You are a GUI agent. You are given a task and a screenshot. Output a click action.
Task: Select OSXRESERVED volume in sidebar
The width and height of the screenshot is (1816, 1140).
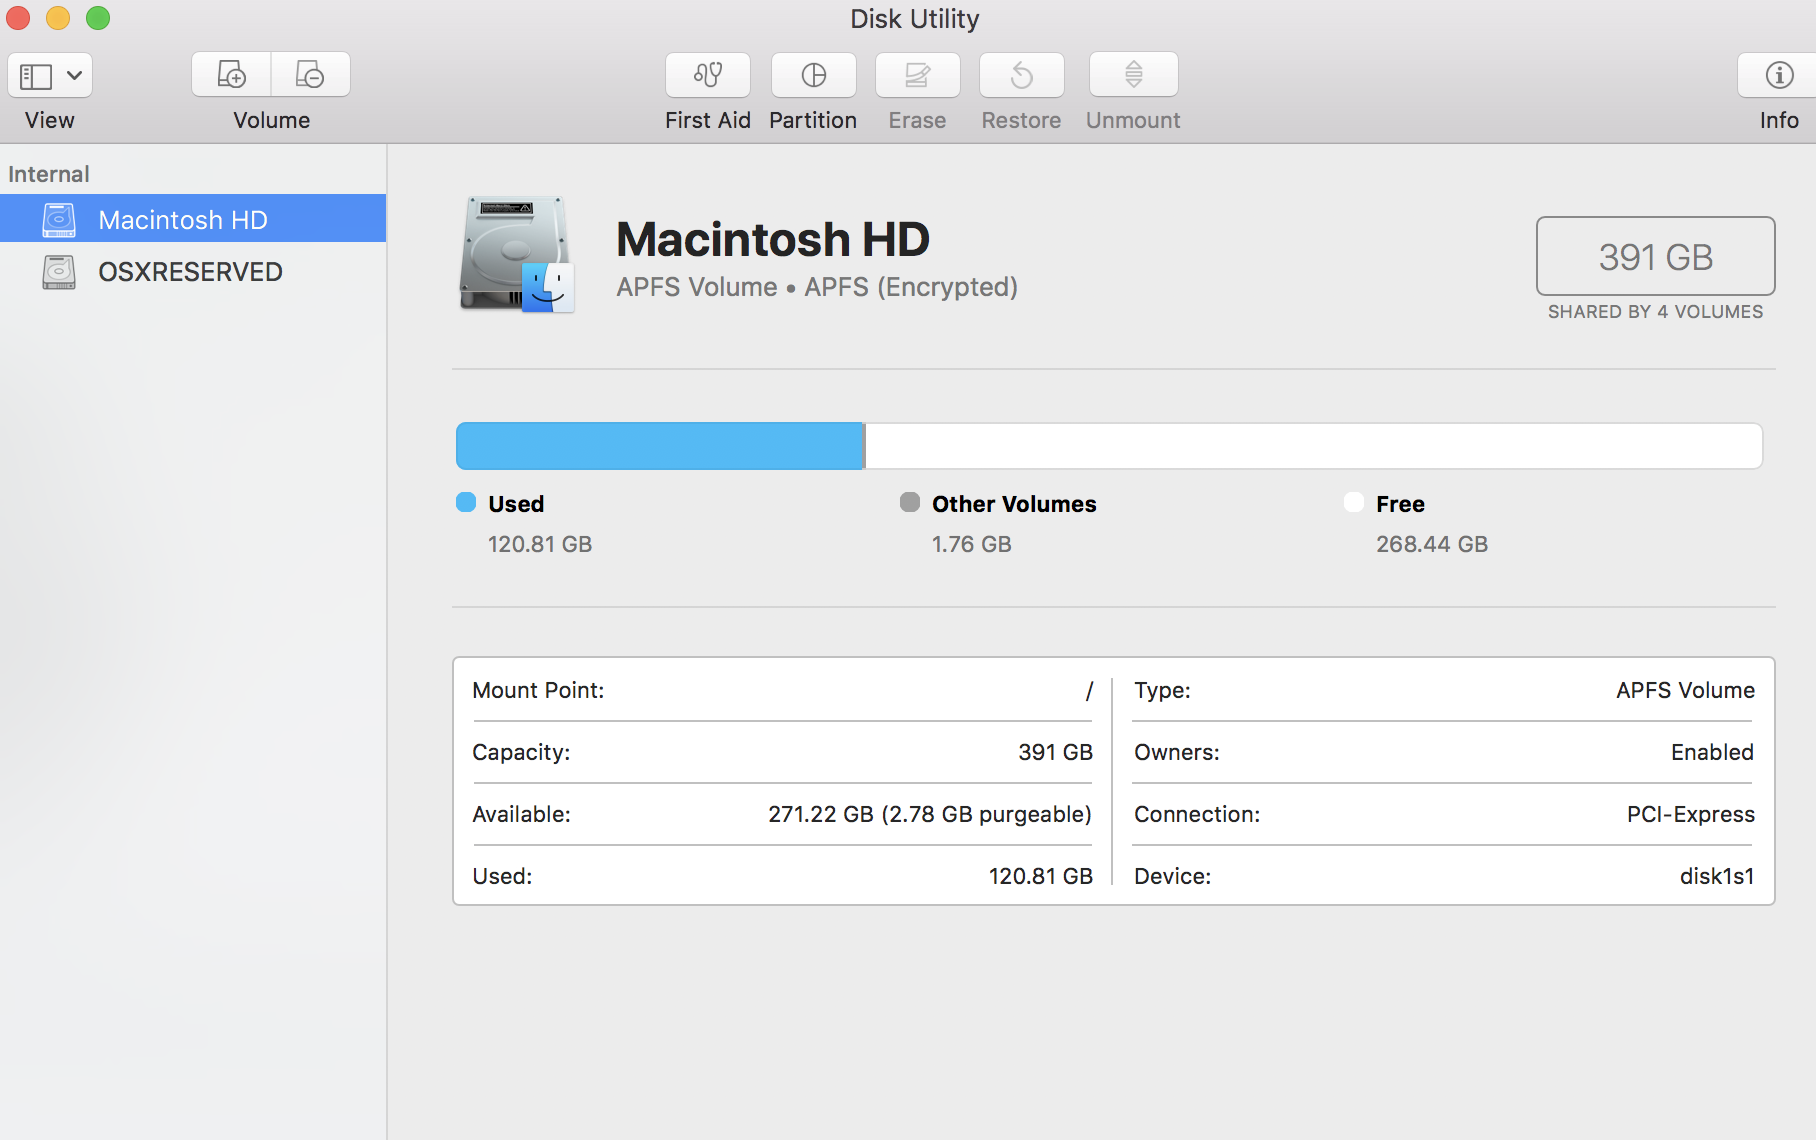click(x=193, y=271)
